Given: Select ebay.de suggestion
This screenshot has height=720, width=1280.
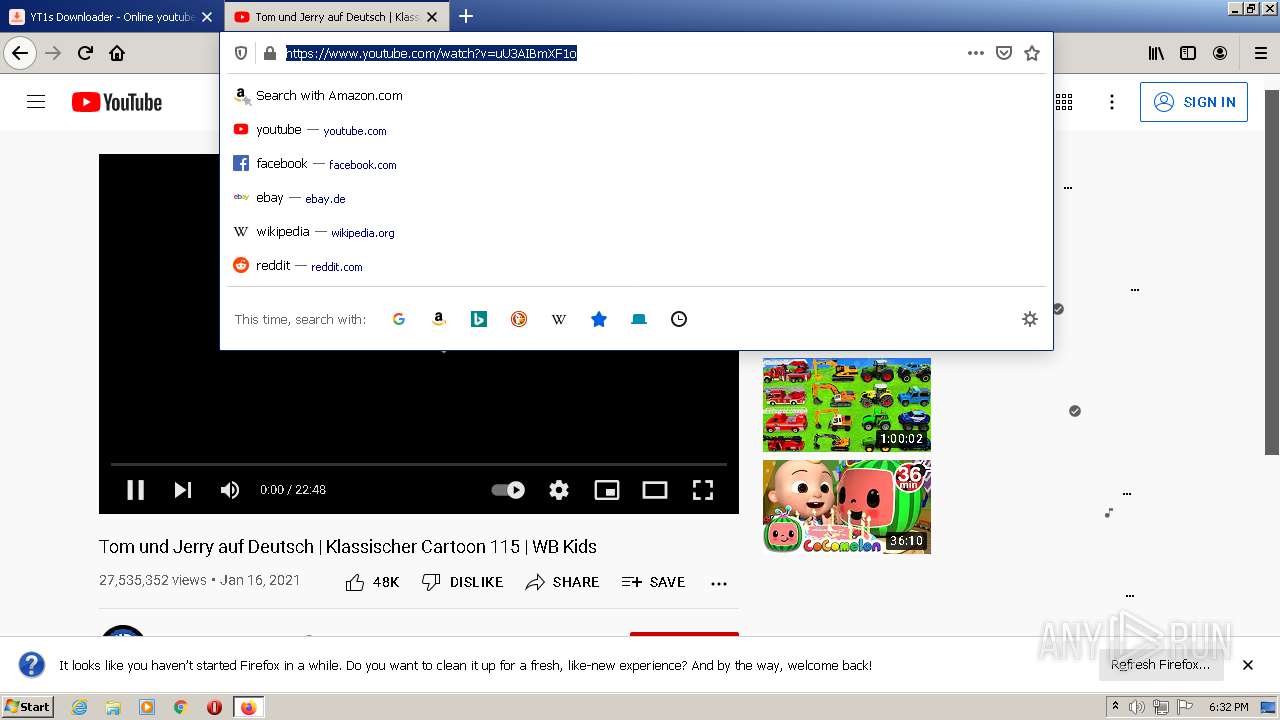Looking at the screenshot, I should click(x=636, y=198).
